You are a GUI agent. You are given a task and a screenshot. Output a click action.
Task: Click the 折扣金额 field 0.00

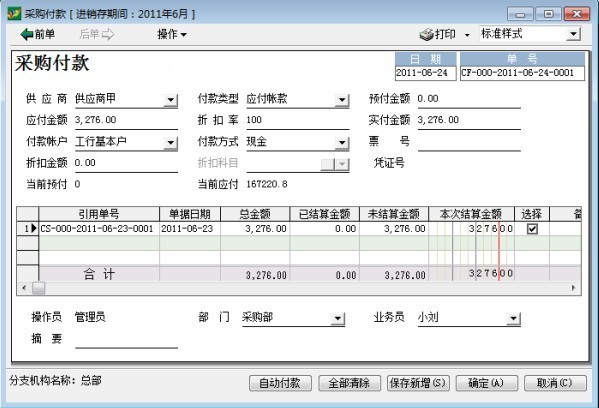tap(126, 163)
